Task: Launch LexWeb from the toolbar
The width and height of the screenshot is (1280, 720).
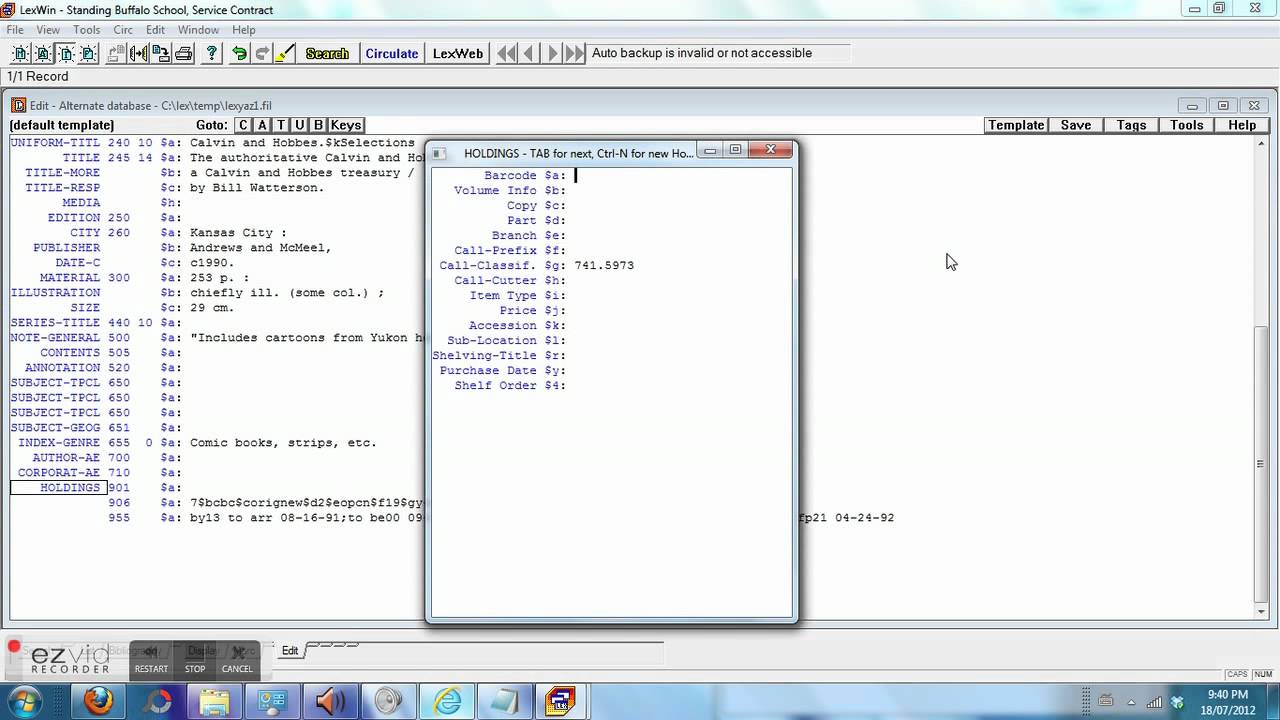Action: click(x=458, y=54)
